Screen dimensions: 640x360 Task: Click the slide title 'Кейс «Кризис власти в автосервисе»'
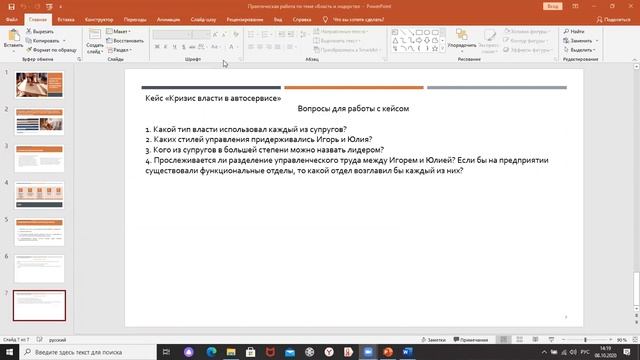pyautogui.click(x=213, y=98)
